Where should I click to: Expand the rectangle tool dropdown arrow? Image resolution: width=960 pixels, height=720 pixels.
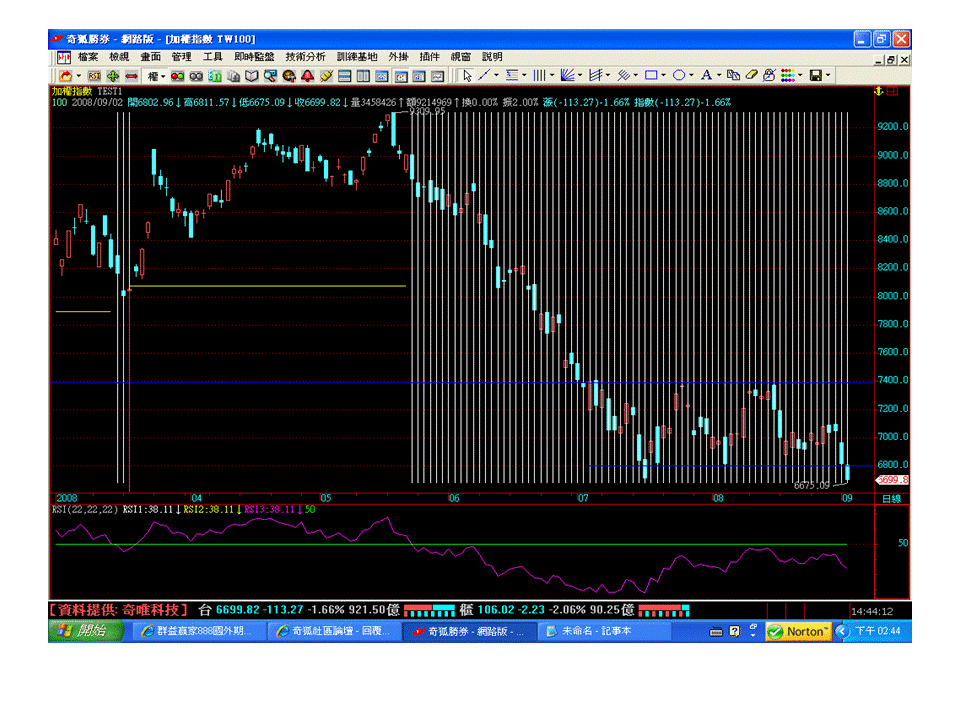[663, 75]
